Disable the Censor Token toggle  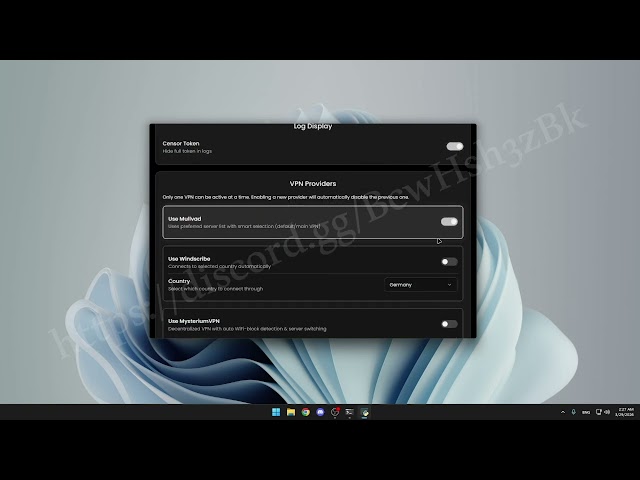(454, 146)
